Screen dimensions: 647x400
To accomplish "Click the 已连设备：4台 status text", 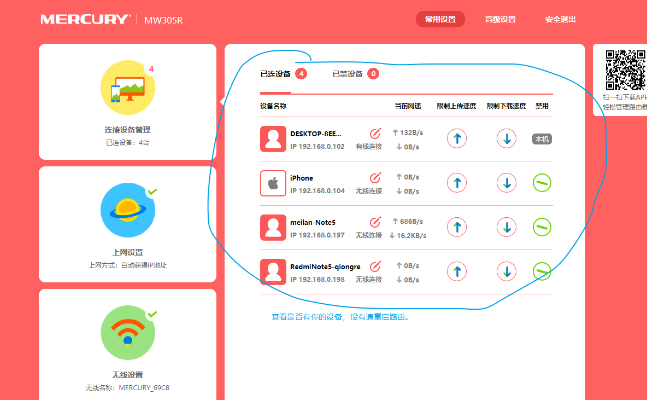I will pos(128,143).
